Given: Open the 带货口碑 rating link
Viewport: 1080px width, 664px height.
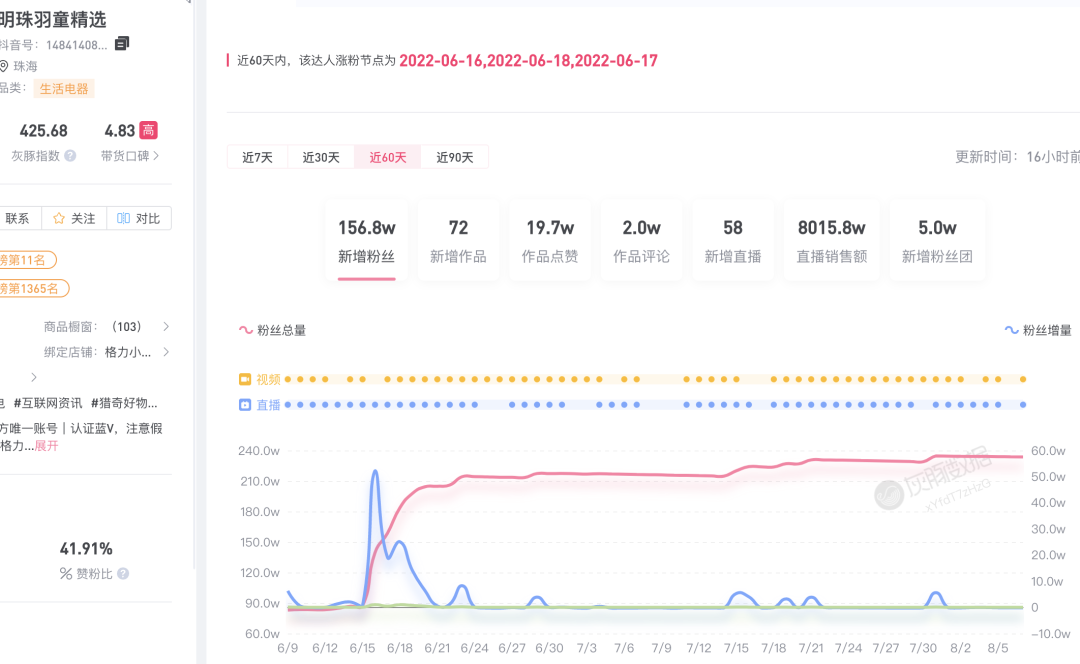Looking at the screenshot, I should 130,156.
